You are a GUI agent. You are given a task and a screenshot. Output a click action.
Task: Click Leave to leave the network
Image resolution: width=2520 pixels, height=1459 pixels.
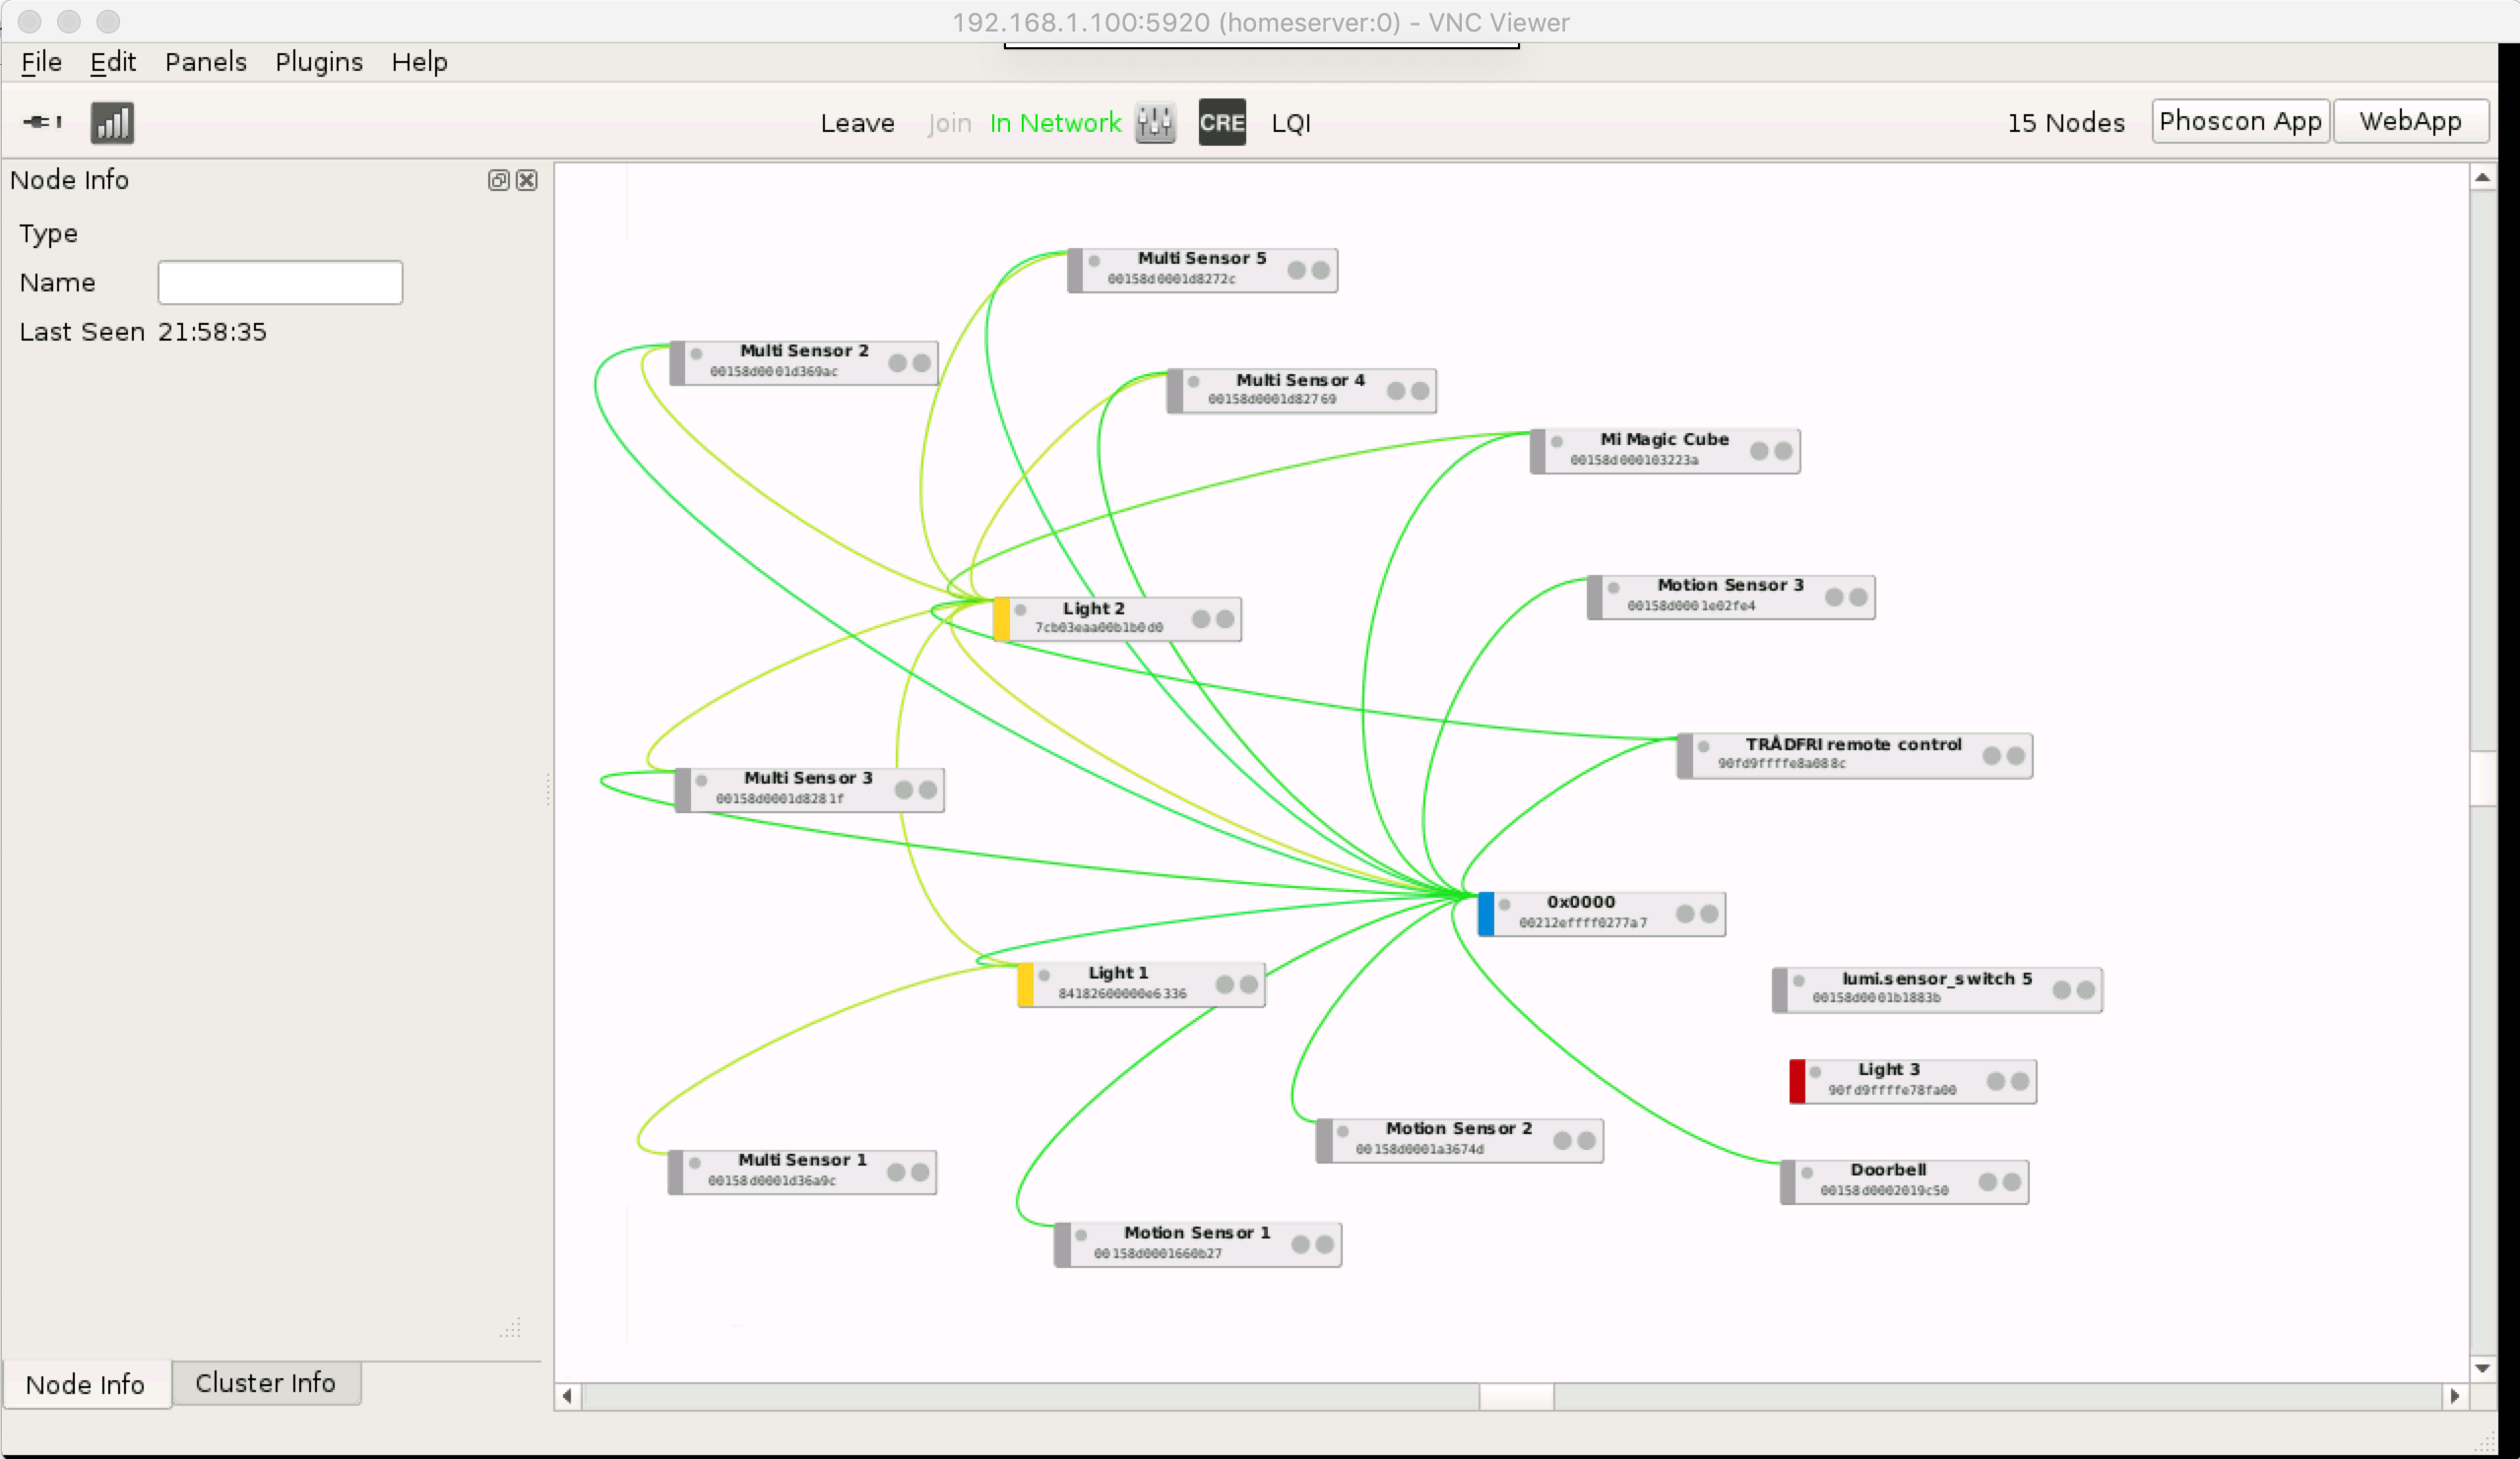pos(857,123)
